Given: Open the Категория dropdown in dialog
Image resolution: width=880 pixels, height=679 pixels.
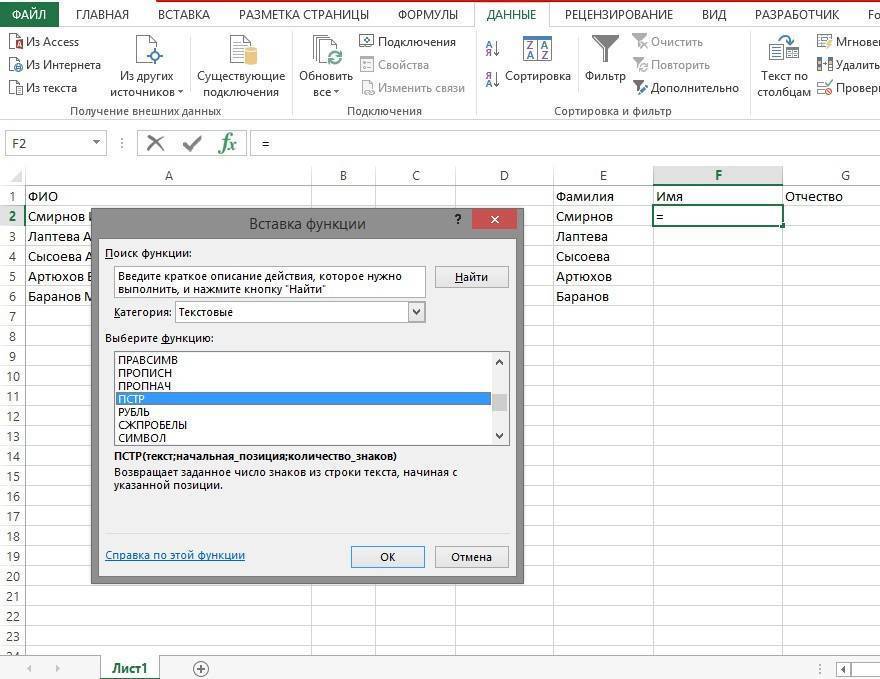Looking at the screenshot, I should (416, 311).
